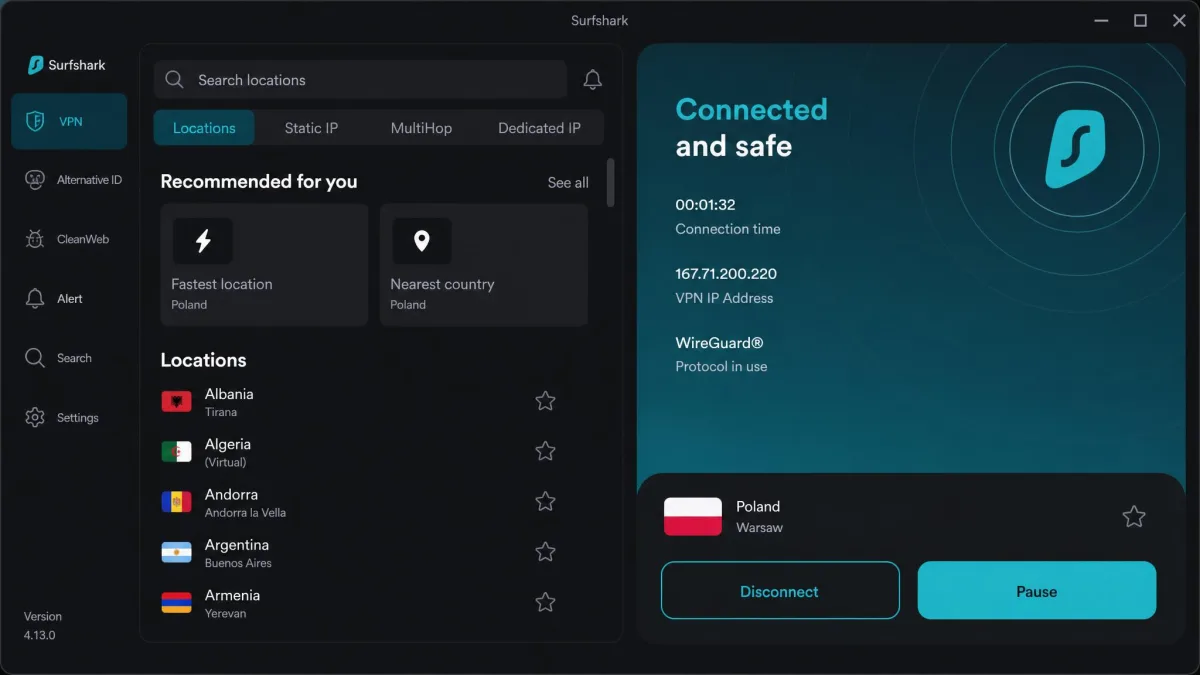
Task: Switch to the Dedicated IP tab
Action: coord(539,128)
